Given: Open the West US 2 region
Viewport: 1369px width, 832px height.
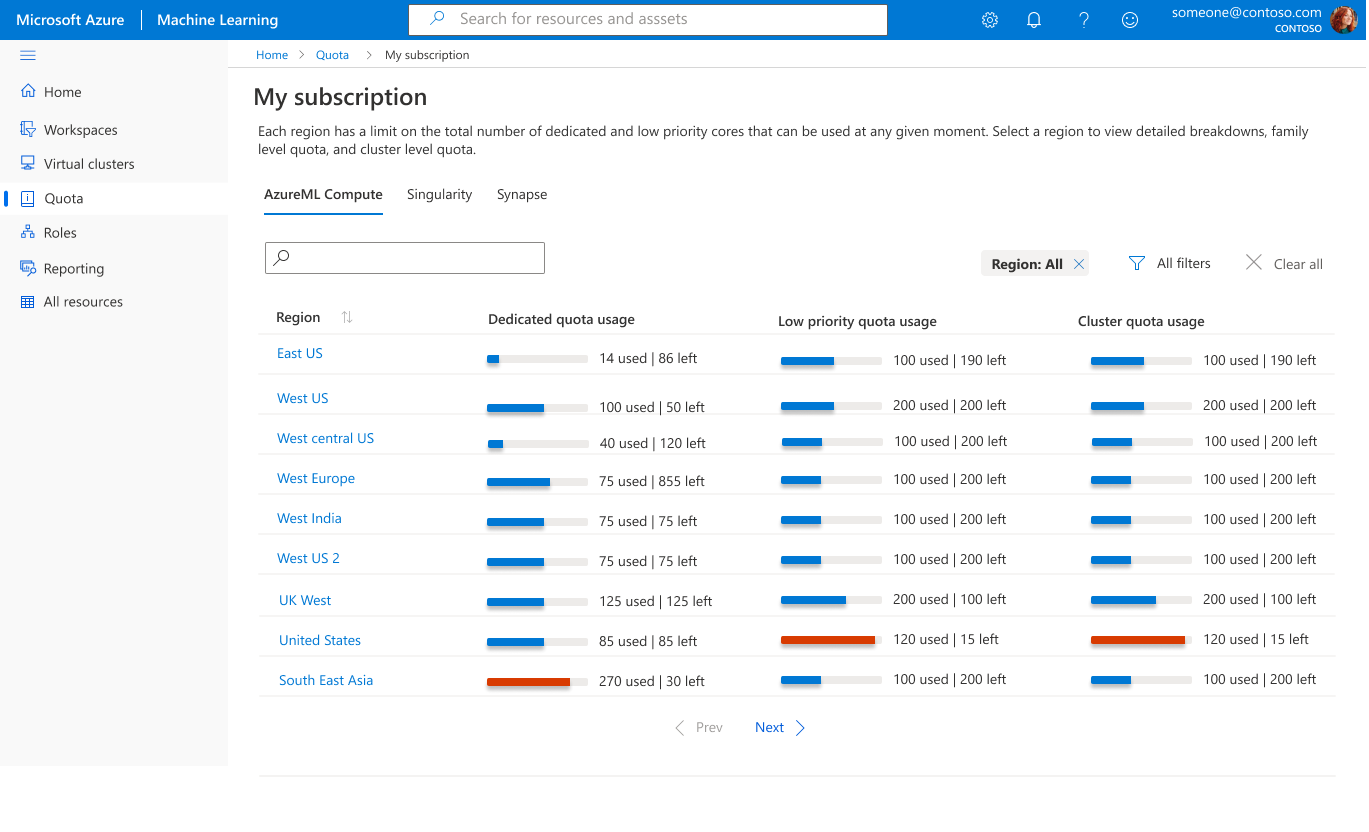Looking at the screenshot, I should coord(308,558).
